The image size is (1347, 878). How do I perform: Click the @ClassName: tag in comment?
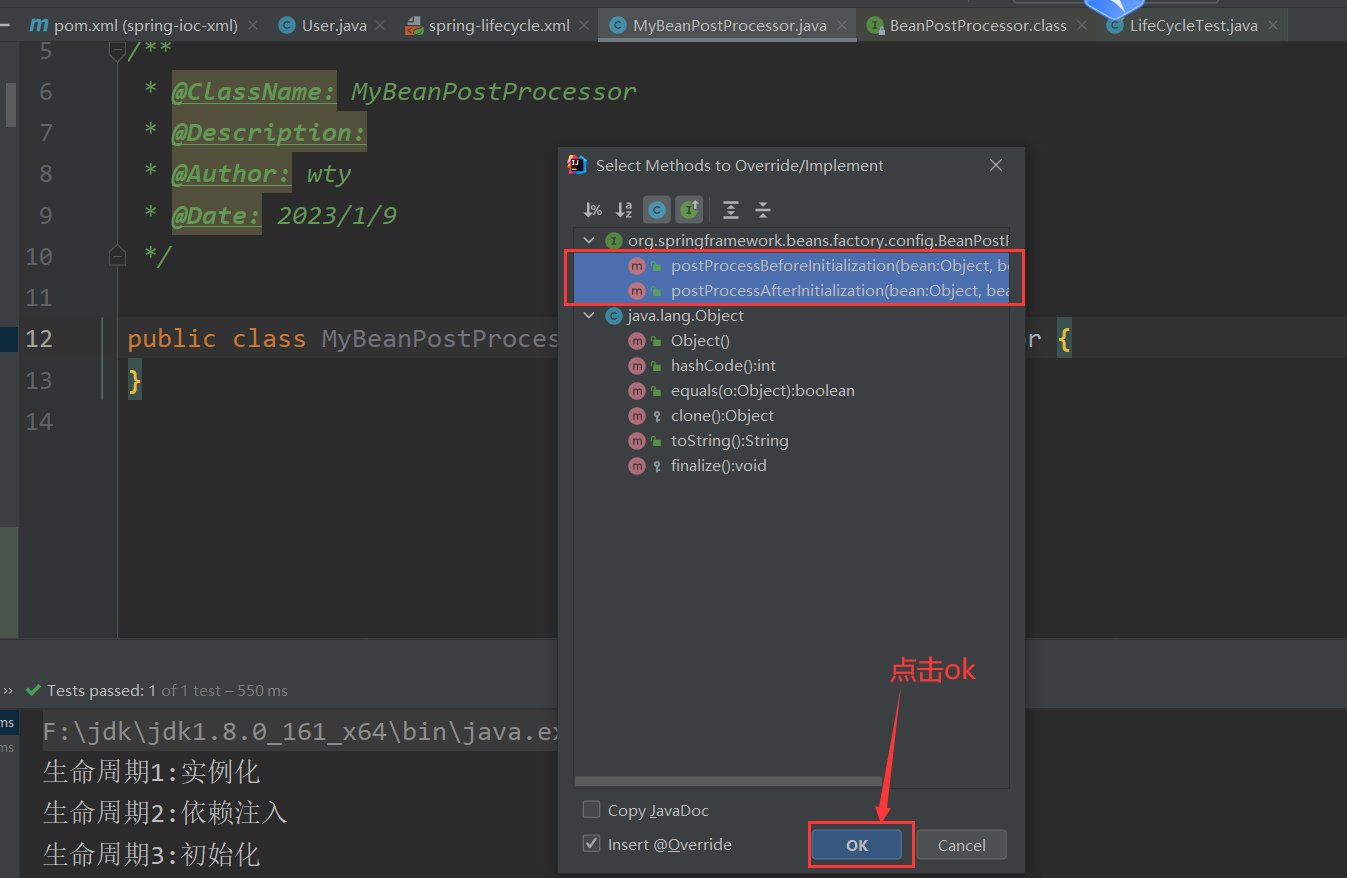[254, 92]
